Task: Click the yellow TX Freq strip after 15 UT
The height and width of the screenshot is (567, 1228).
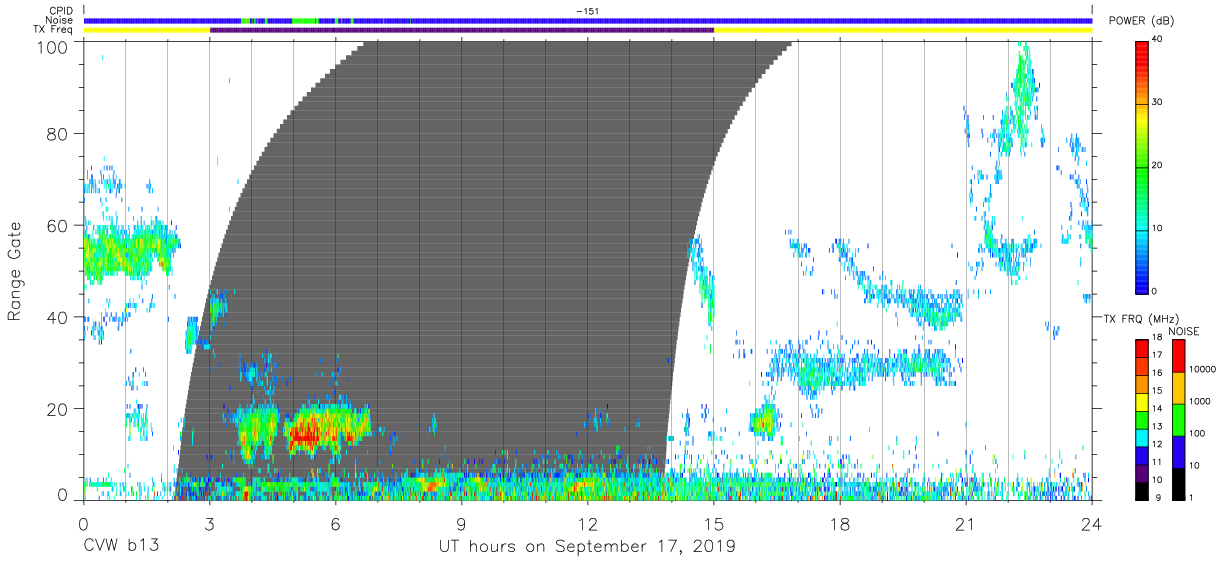Action: (x=903, y=30)
